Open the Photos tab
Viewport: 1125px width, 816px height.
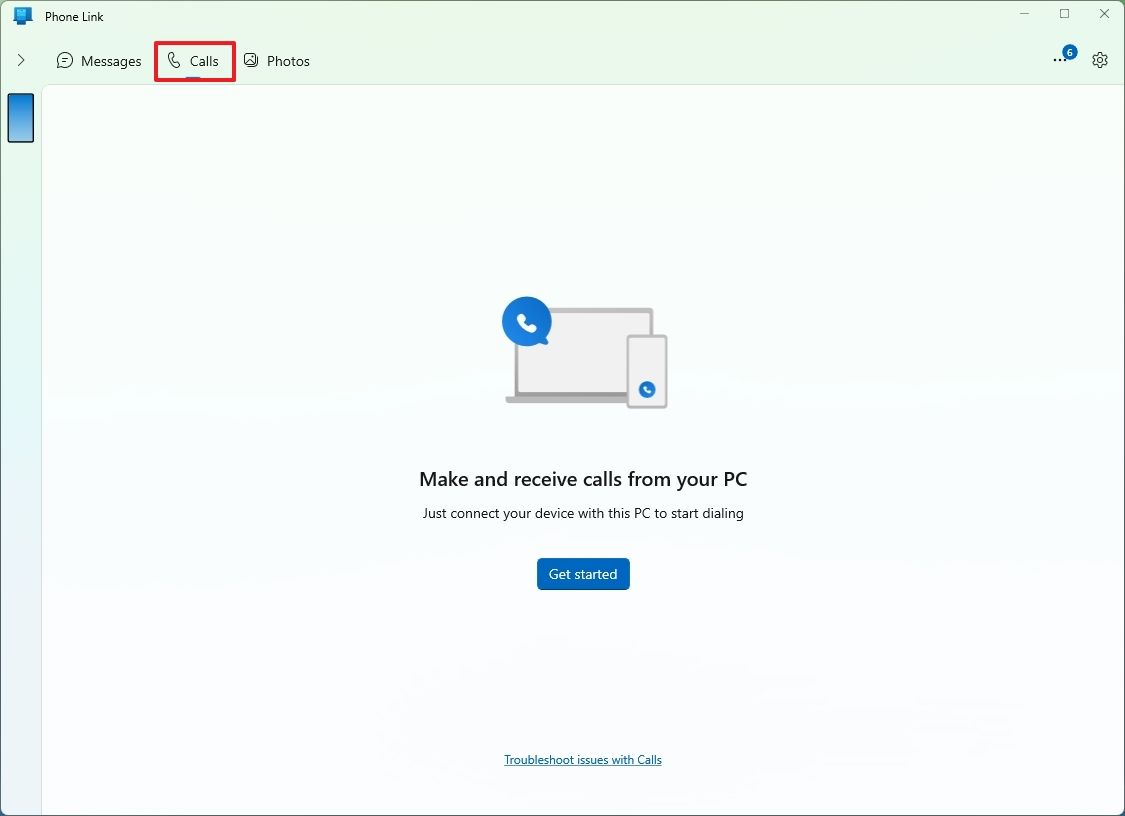(277, 61)
